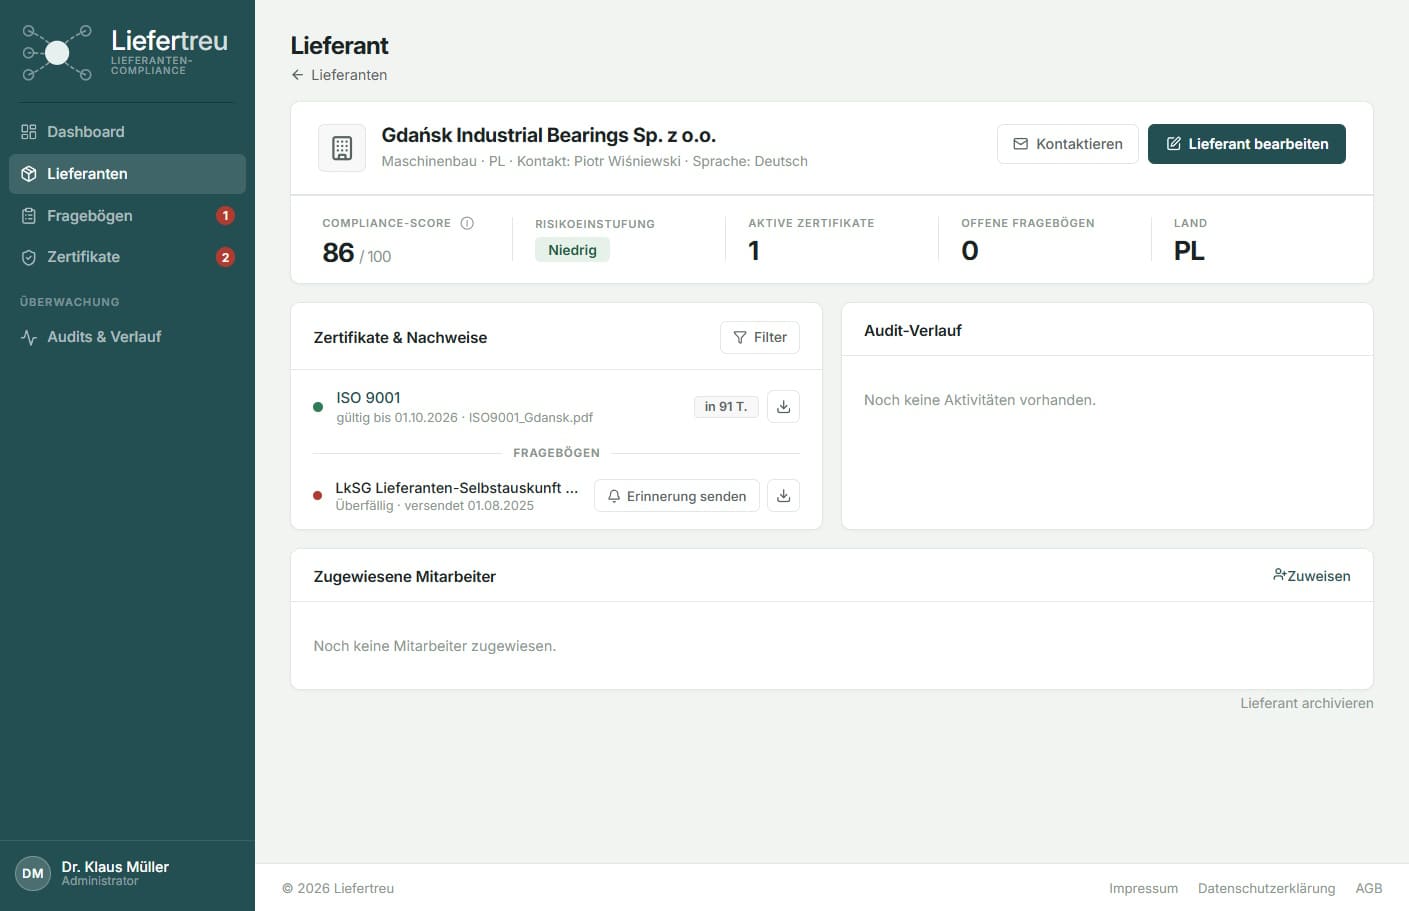The height and width of the screenshot is (911, 1409).
Task: Click the Fragebögen notification badge
Action: click(x=226, y=215)
